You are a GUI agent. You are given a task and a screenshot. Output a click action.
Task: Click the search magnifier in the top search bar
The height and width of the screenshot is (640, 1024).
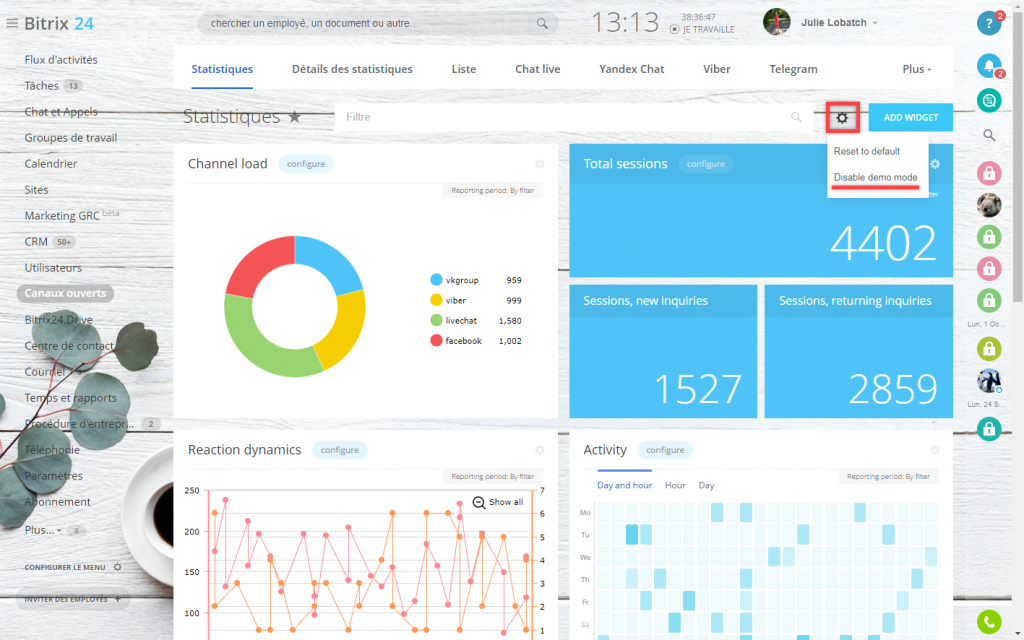pyautogui.click(x=542, y=24)
